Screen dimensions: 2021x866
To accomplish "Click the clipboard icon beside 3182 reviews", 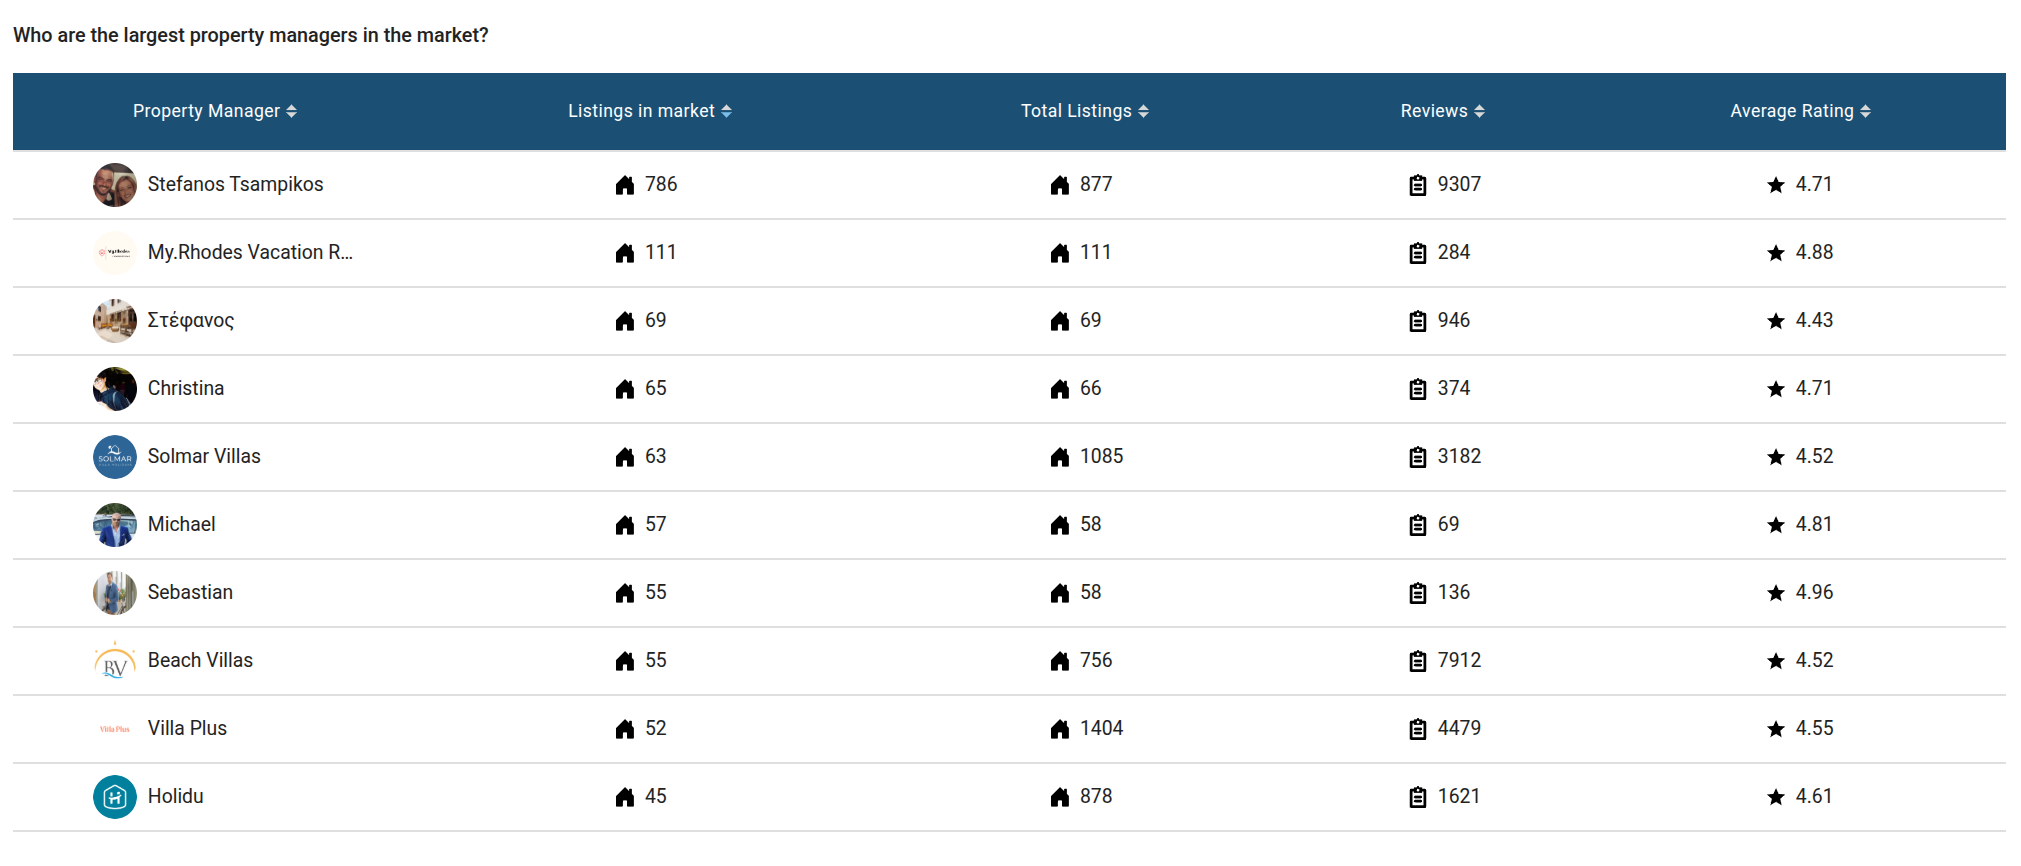I will 1418,457.
